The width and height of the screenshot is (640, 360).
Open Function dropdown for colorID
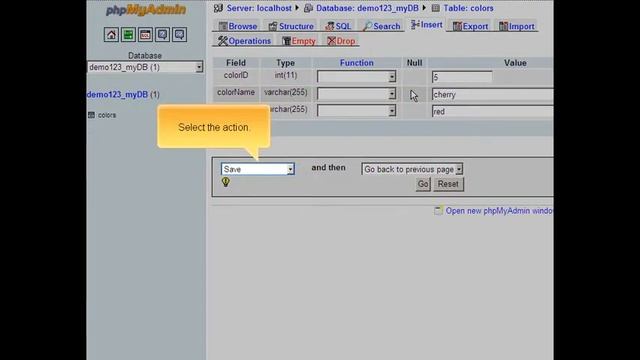pyautogui.click(x=356, y=76)
